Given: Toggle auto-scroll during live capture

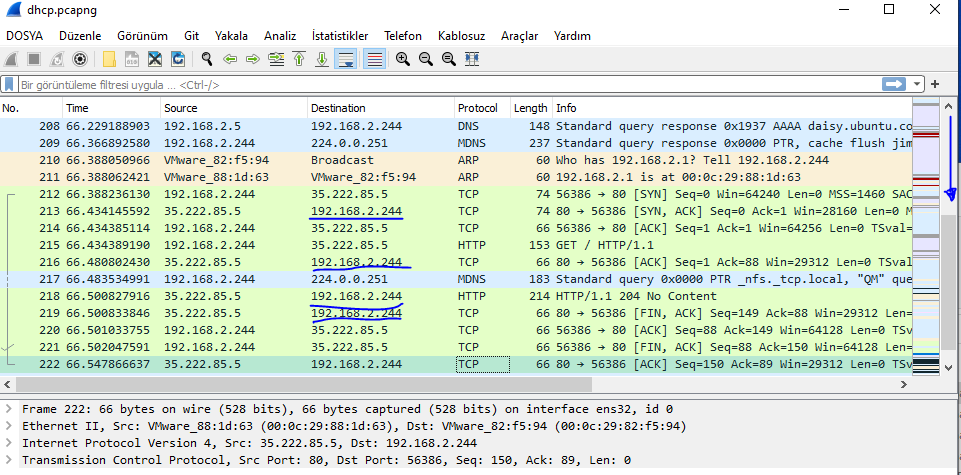Looking at the screenshot, I should coord(346,59).
